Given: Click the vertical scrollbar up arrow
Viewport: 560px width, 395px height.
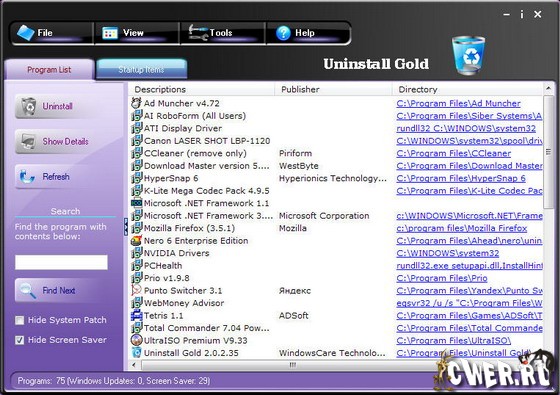Looking at the screenshot, I should [x=548, y=88].
